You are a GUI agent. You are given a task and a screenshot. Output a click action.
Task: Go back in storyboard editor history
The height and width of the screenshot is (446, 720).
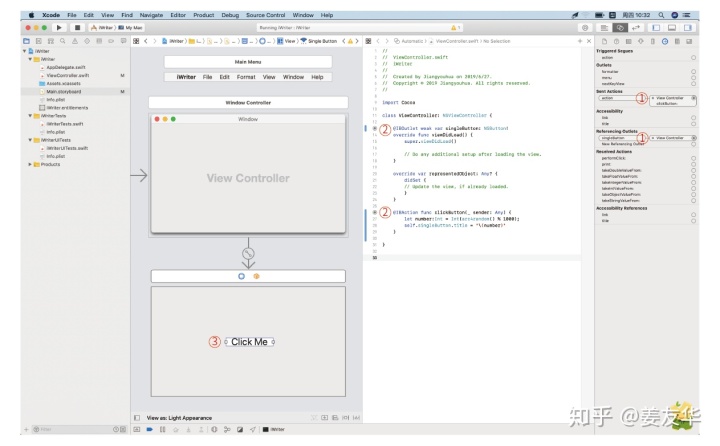pos(146,41)
